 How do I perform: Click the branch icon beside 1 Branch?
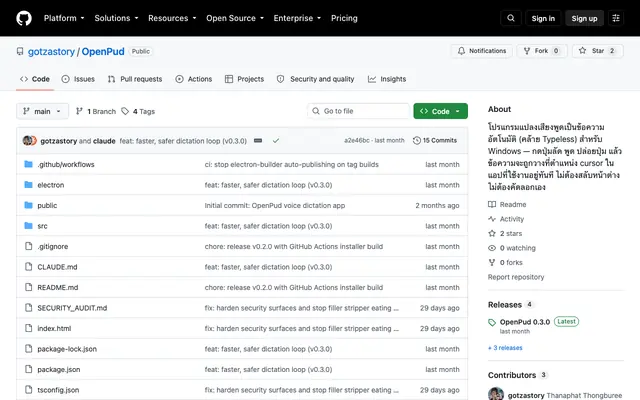point(79,111)
